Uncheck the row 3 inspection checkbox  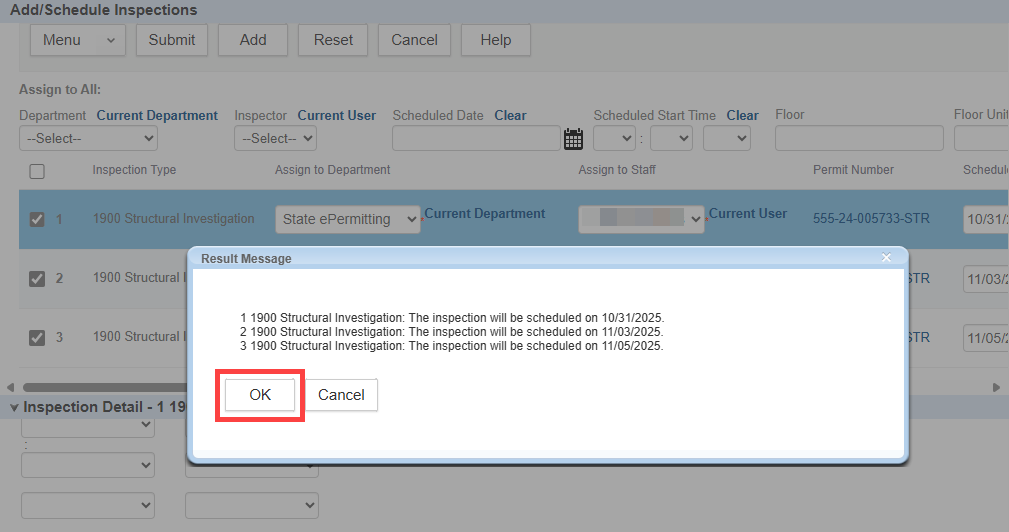(x=37, y=337)
